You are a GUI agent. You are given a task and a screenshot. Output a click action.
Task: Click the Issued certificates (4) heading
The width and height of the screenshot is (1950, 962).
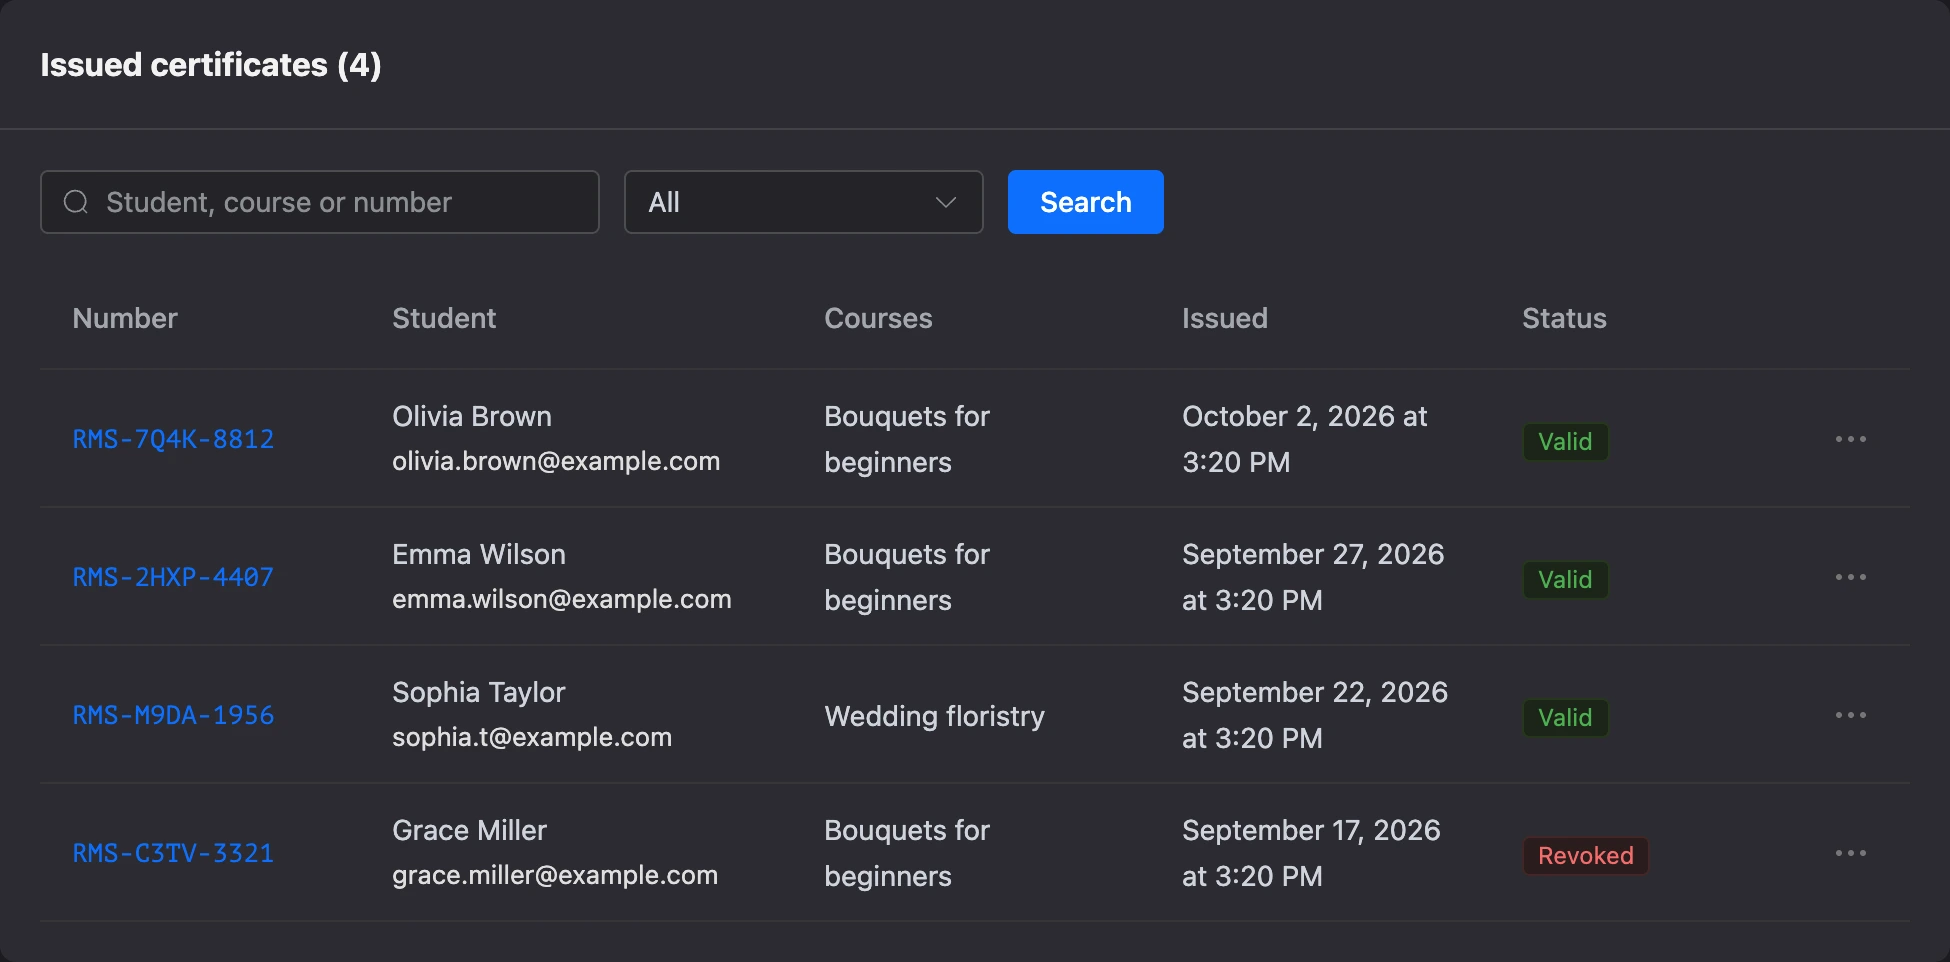point(211,65)
